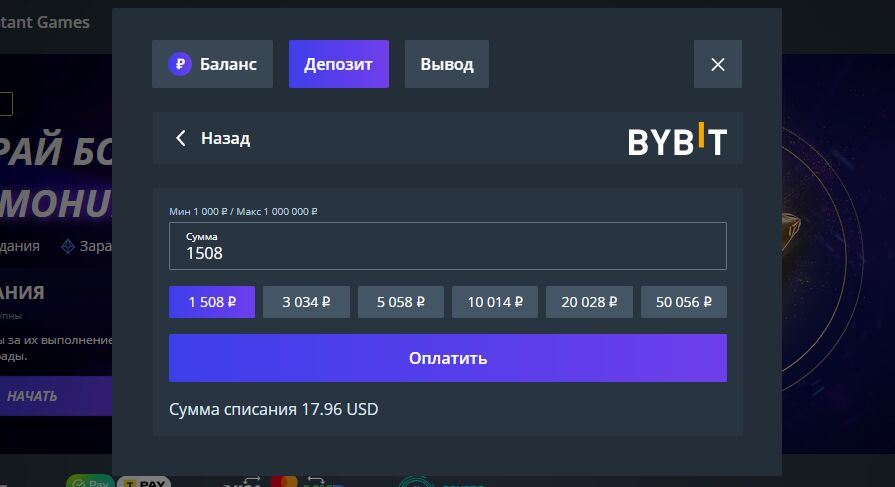Select the 3 034 ₽ preset amount
The height and width of the screenshot is (487, 895).
coord(306,302)
